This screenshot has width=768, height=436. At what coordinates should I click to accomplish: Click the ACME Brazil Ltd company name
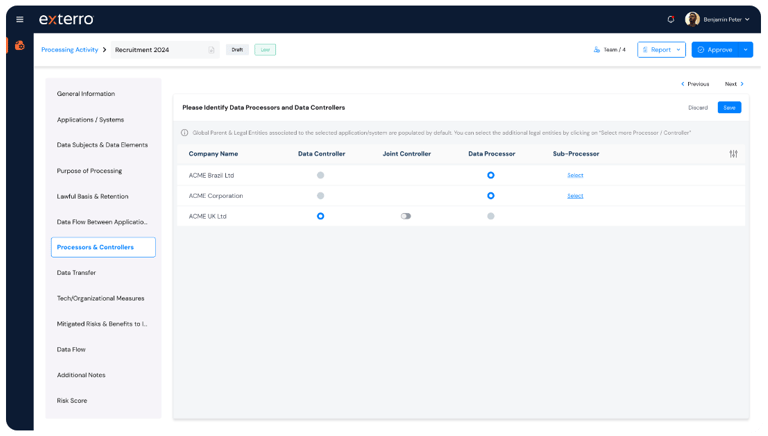pyautogui.click(x=211, y=175)
